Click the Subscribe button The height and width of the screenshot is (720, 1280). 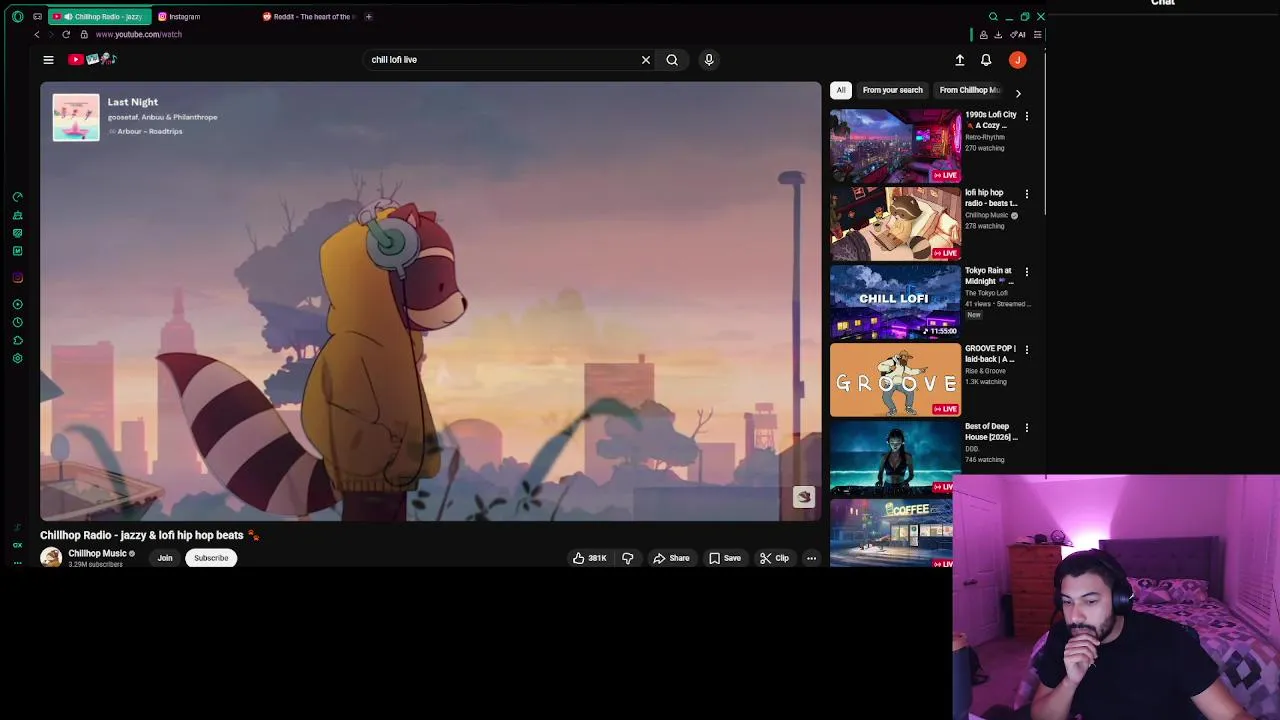point(211,558)
